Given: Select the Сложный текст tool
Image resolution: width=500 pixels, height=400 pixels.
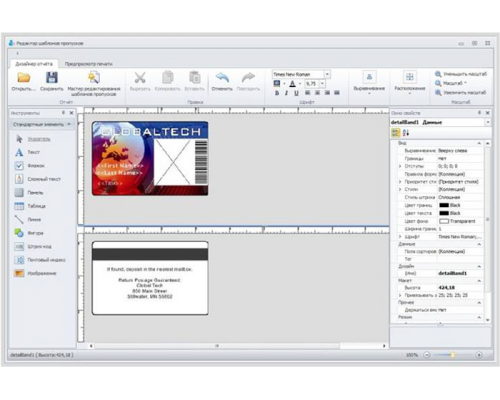Looking at the screenshot, I should (38, 179).
